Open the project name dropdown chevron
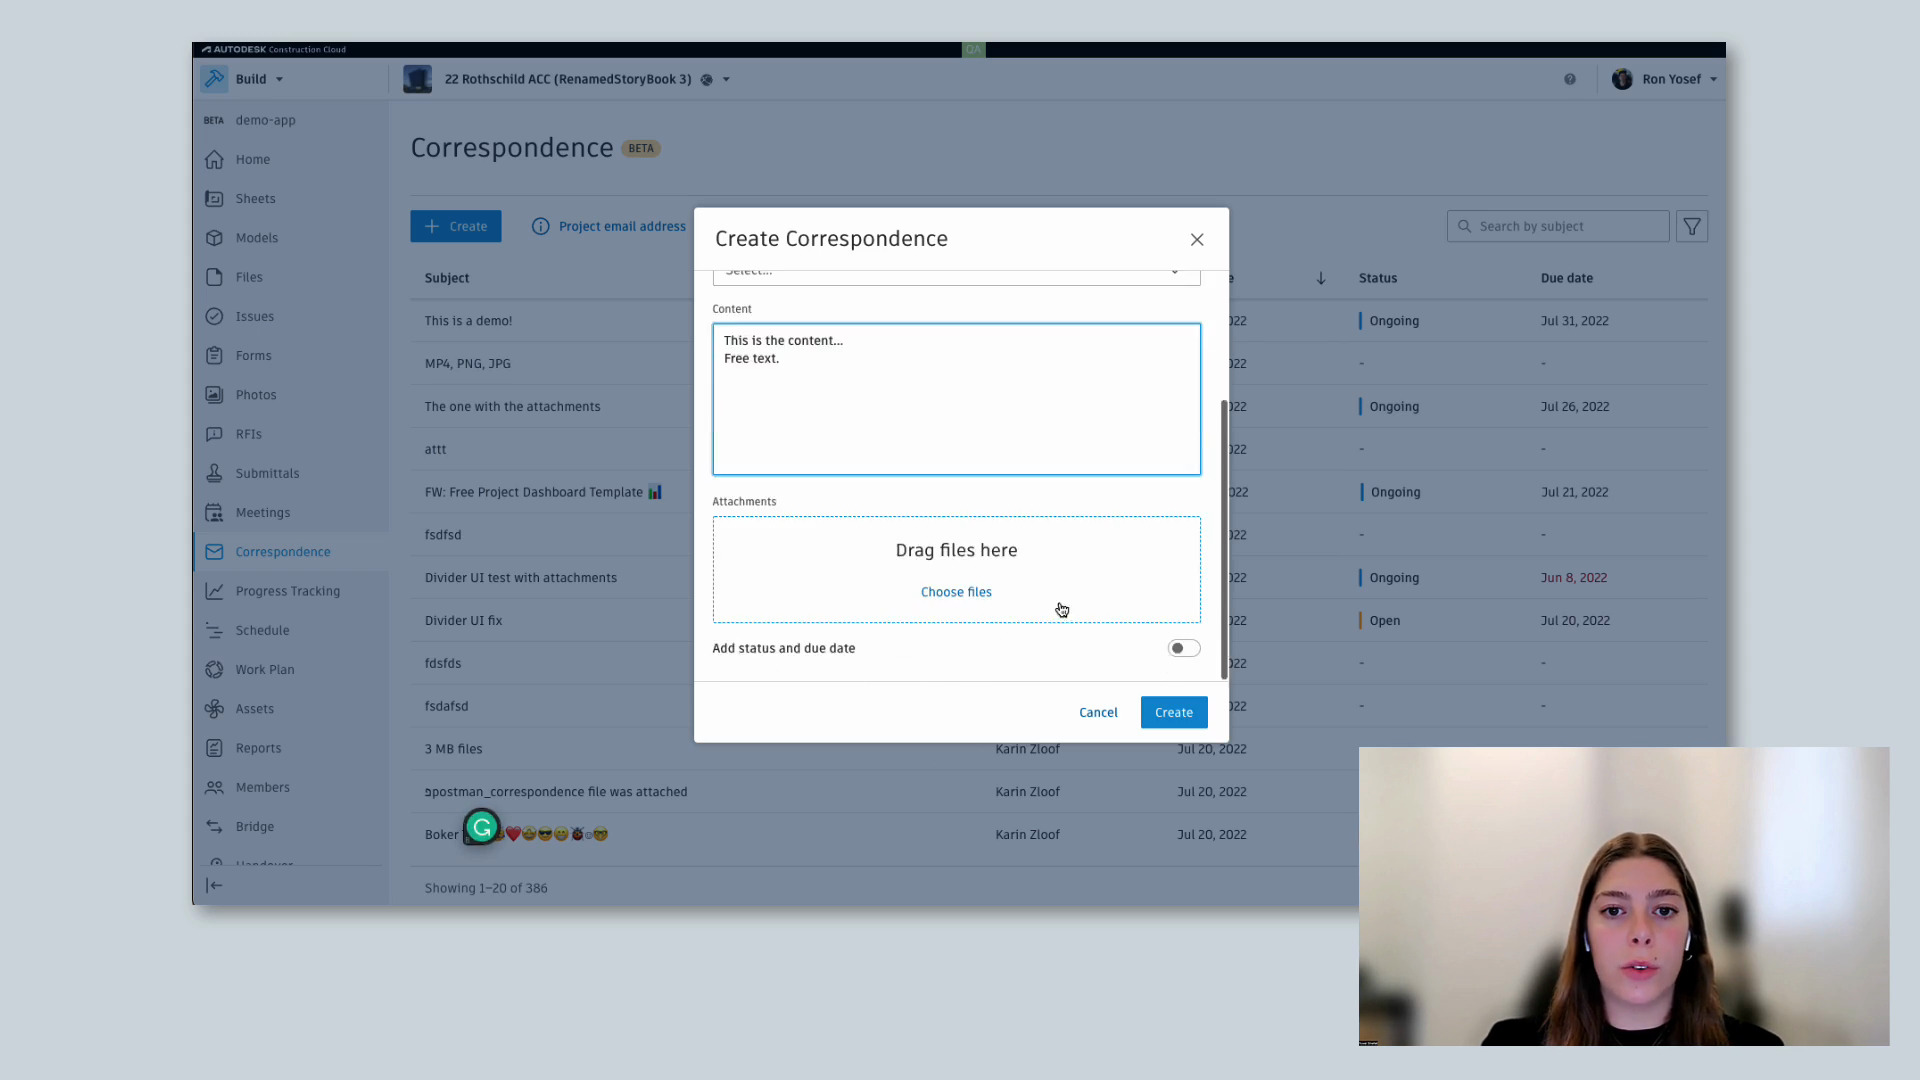 [x=725, y=79]
